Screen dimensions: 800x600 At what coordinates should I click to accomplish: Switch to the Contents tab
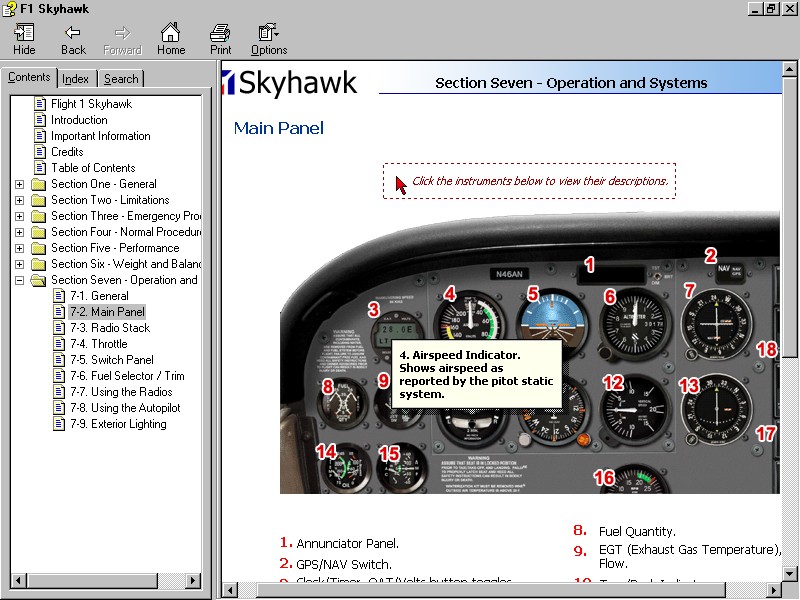(29, 77)
